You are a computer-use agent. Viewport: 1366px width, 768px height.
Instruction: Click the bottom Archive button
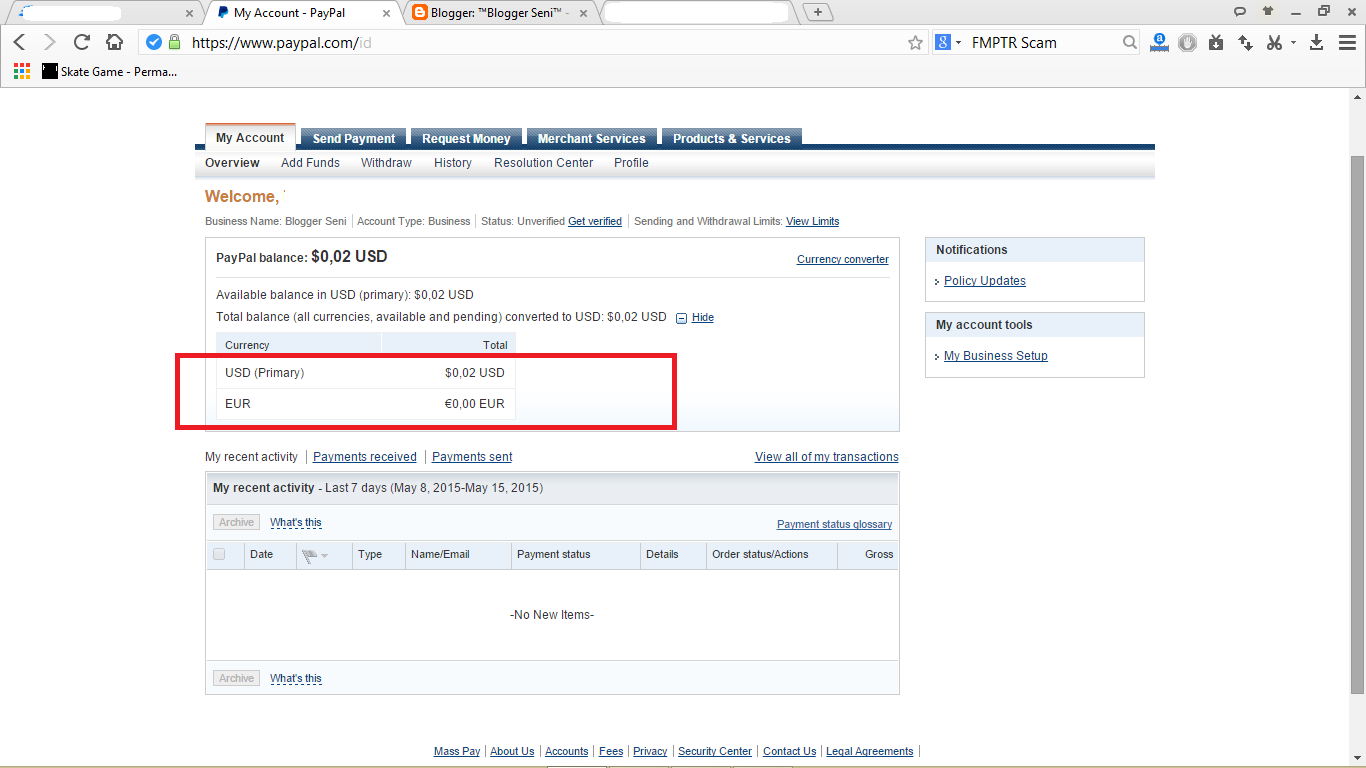coord(236,678)
